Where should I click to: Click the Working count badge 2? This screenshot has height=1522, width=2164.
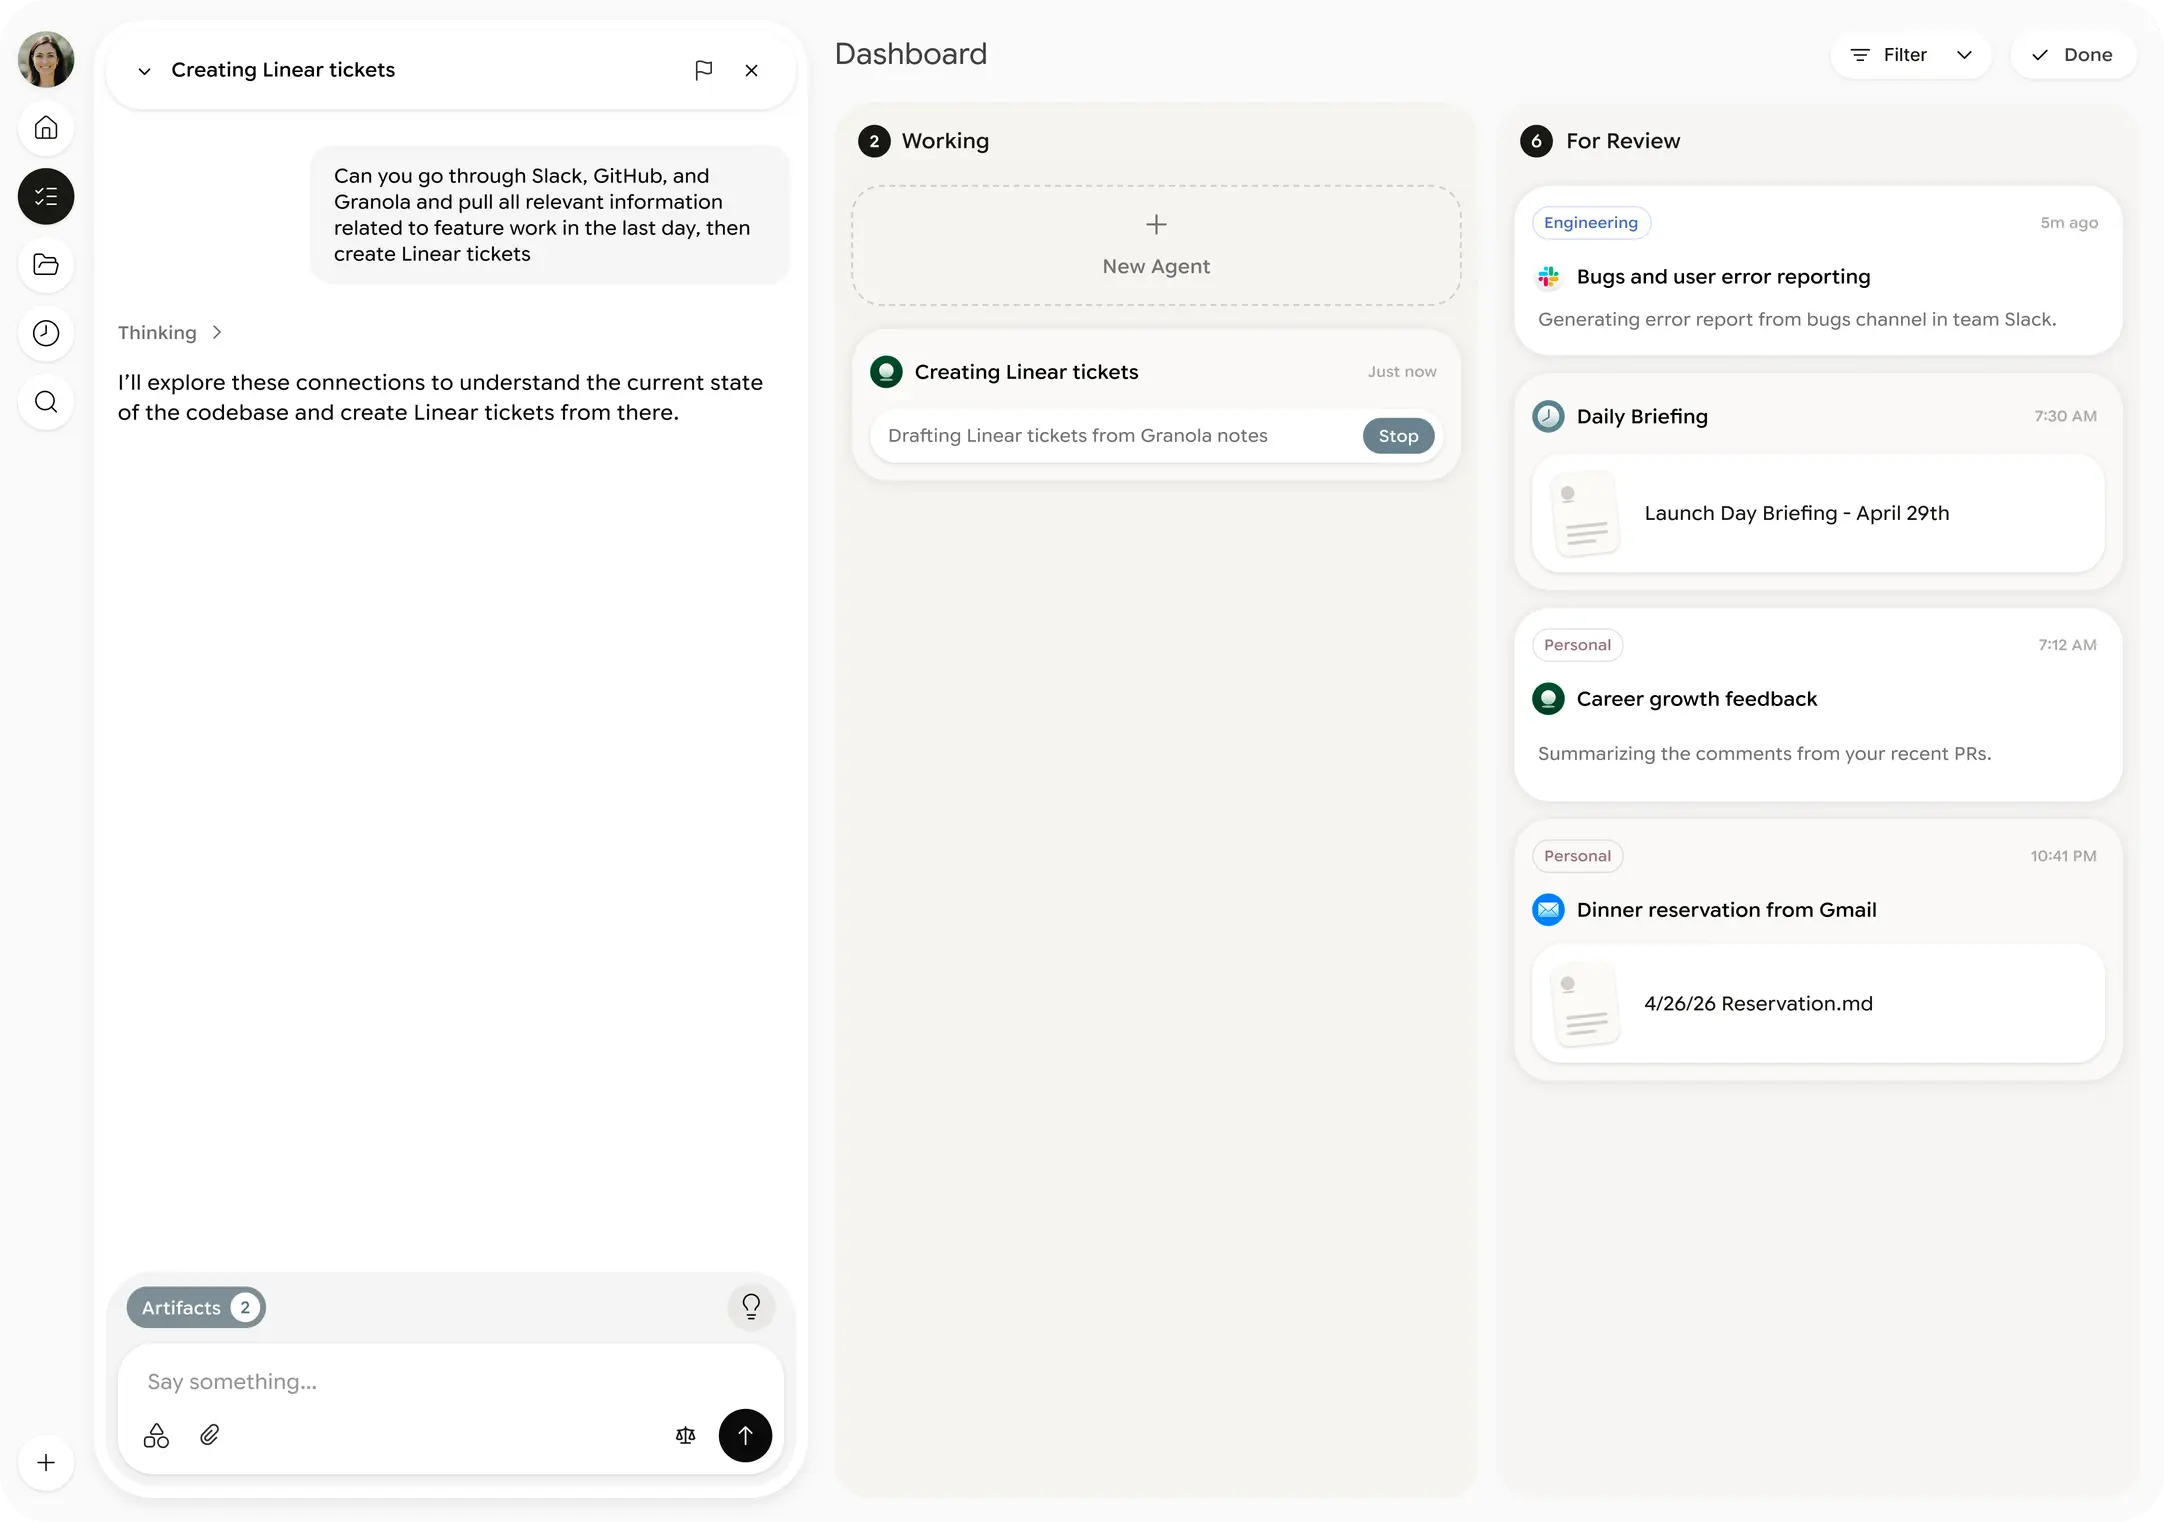pyautogui.click(x=874, y=141)
